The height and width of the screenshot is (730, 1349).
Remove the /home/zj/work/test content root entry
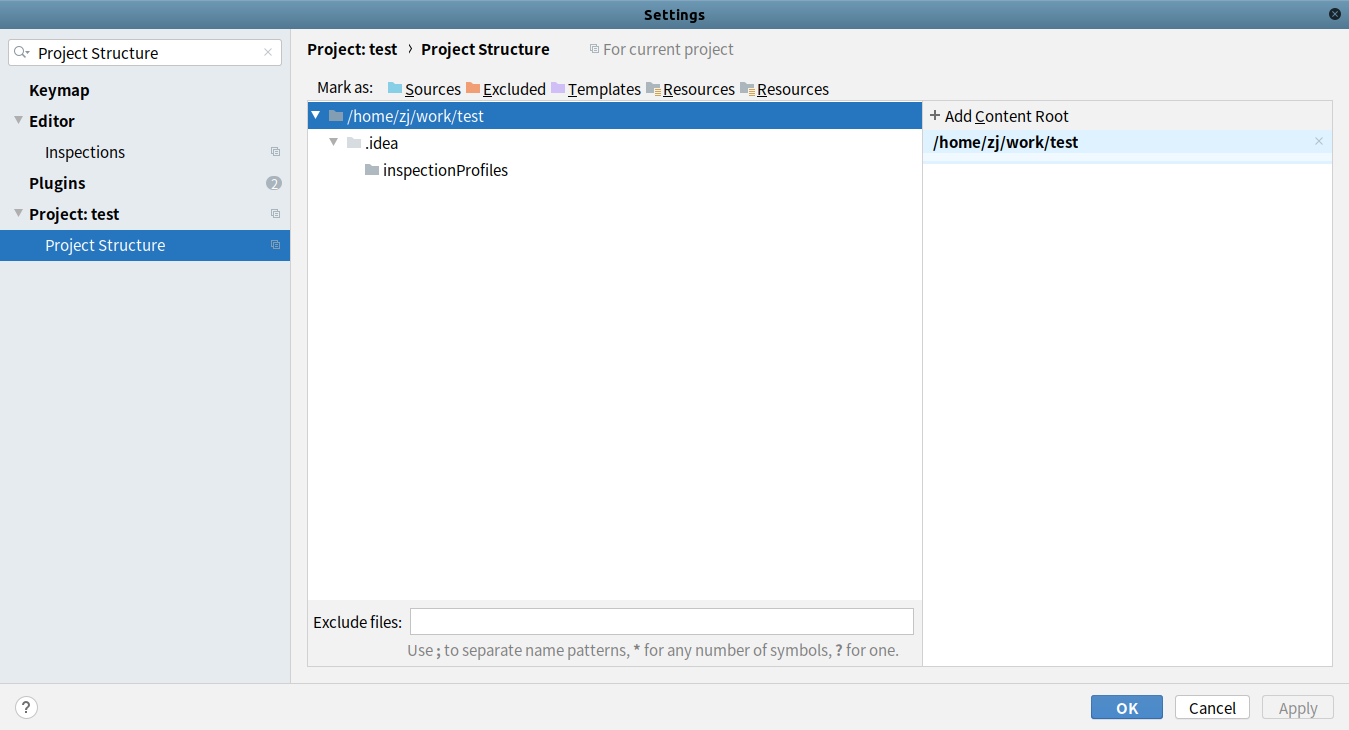tap(1318, 142)
